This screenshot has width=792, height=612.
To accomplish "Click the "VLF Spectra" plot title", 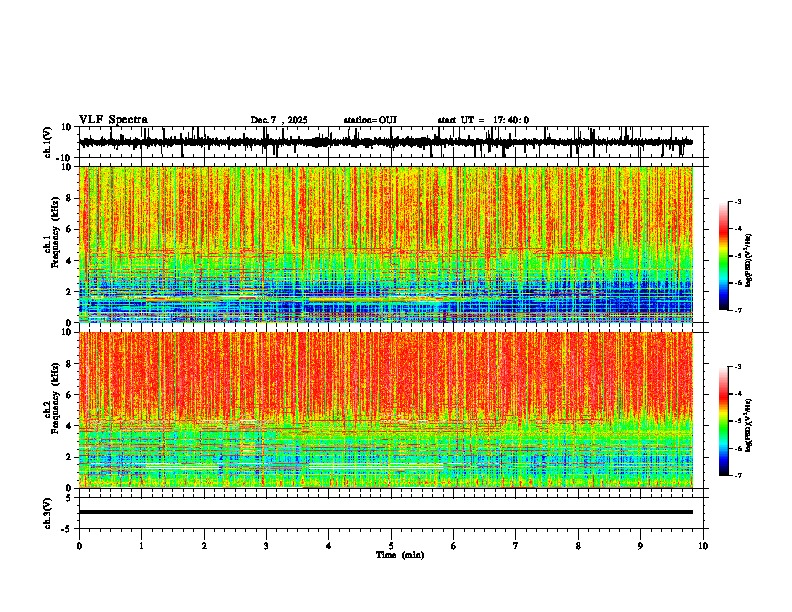I will (113, 120).
